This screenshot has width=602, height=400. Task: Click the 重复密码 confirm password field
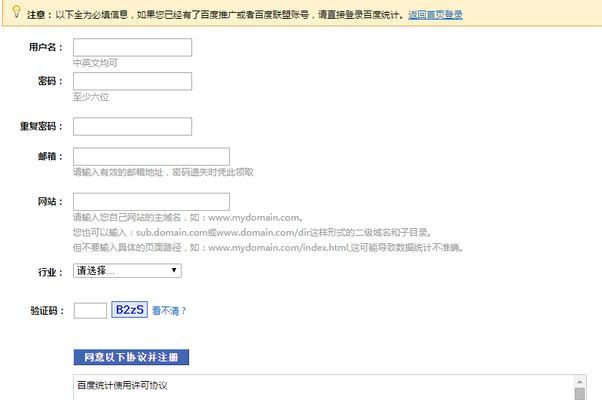[132, 126]
